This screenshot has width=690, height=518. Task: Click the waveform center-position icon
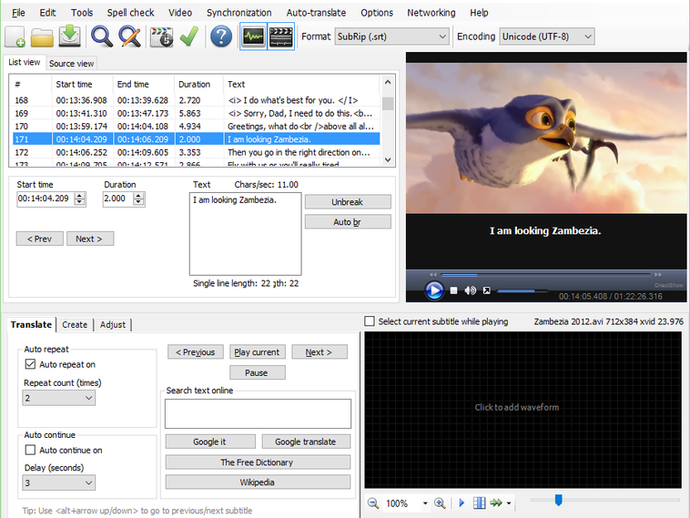479,503
